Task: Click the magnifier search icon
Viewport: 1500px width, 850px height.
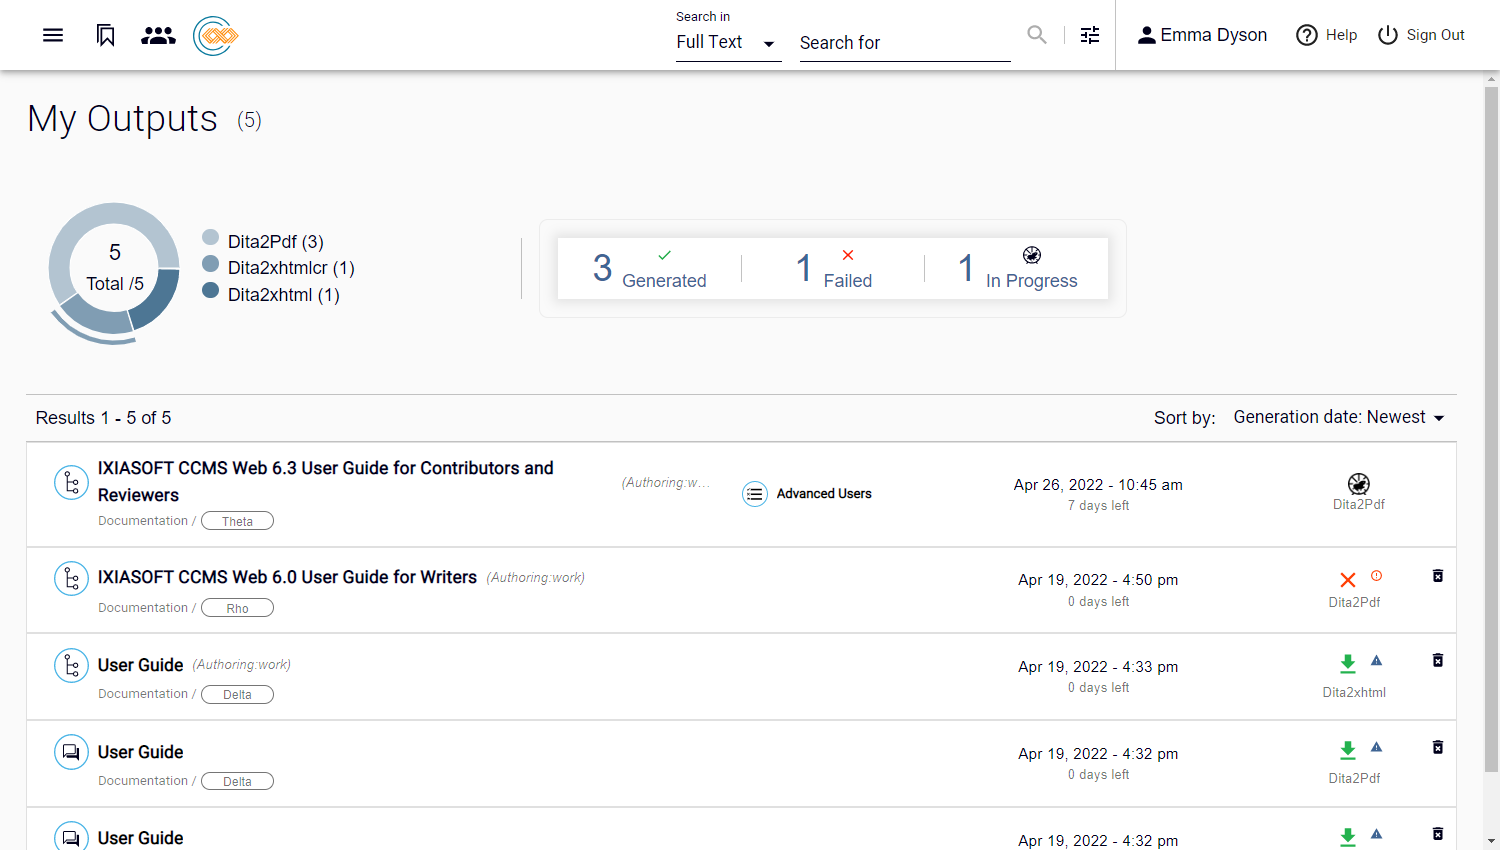Action: click(x=1037, y=35)
